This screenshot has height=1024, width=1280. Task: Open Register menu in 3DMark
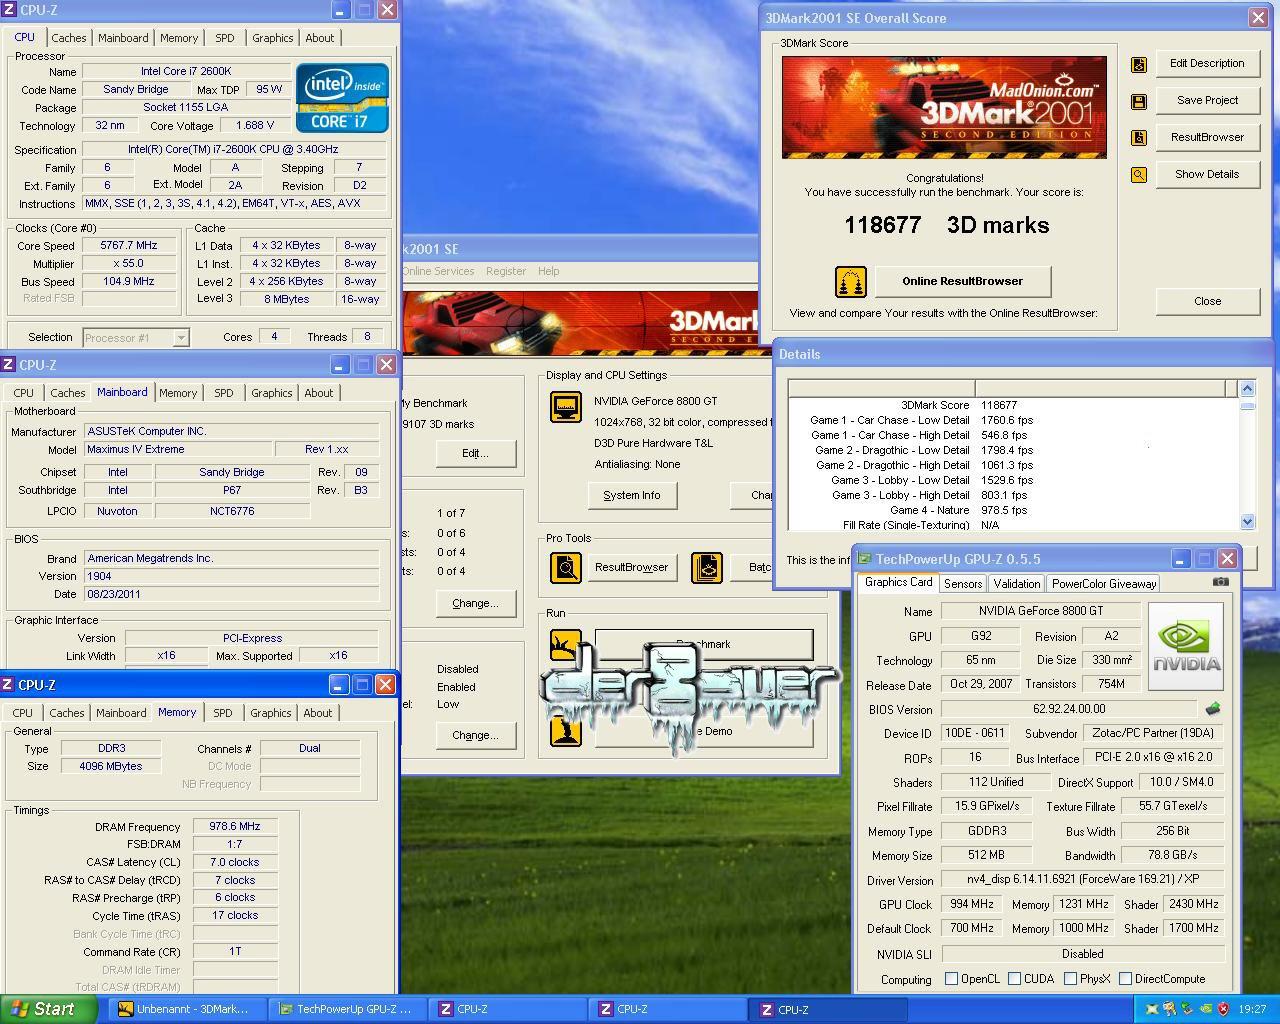pyautogui.click(x=506, y=271)
